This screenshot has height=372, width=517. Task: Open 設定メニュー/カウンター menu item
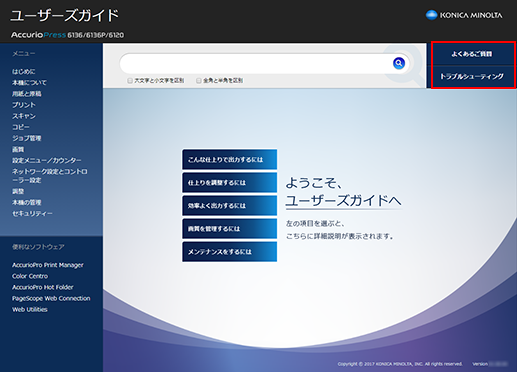pos(47,160)
